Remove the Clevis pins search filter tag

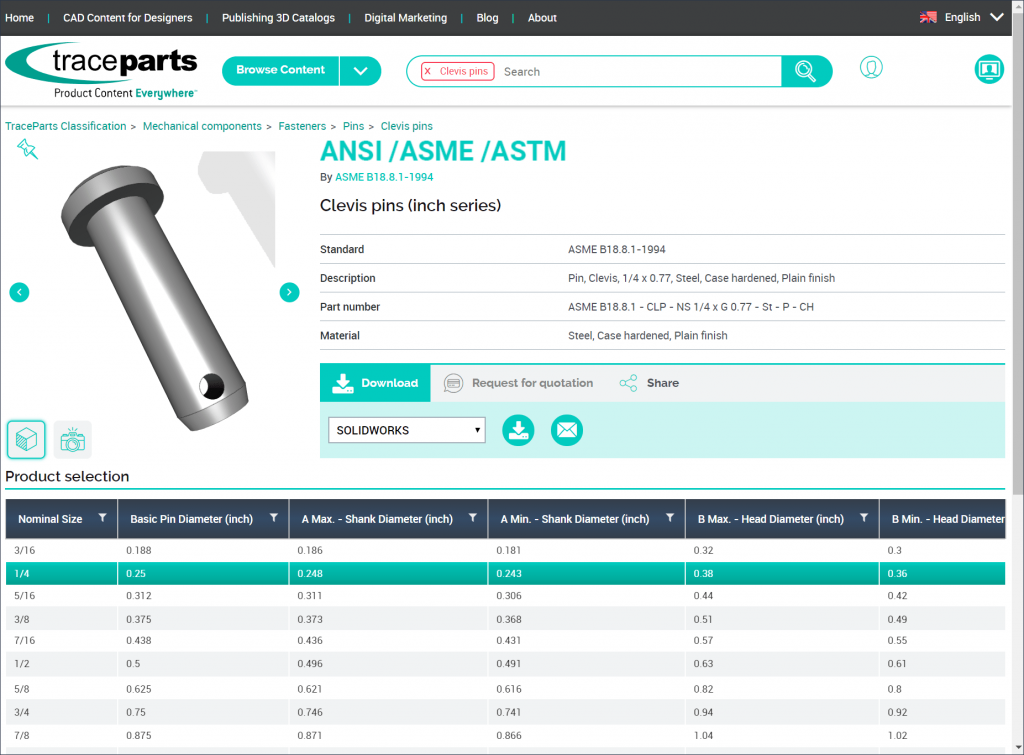(428, 71)
